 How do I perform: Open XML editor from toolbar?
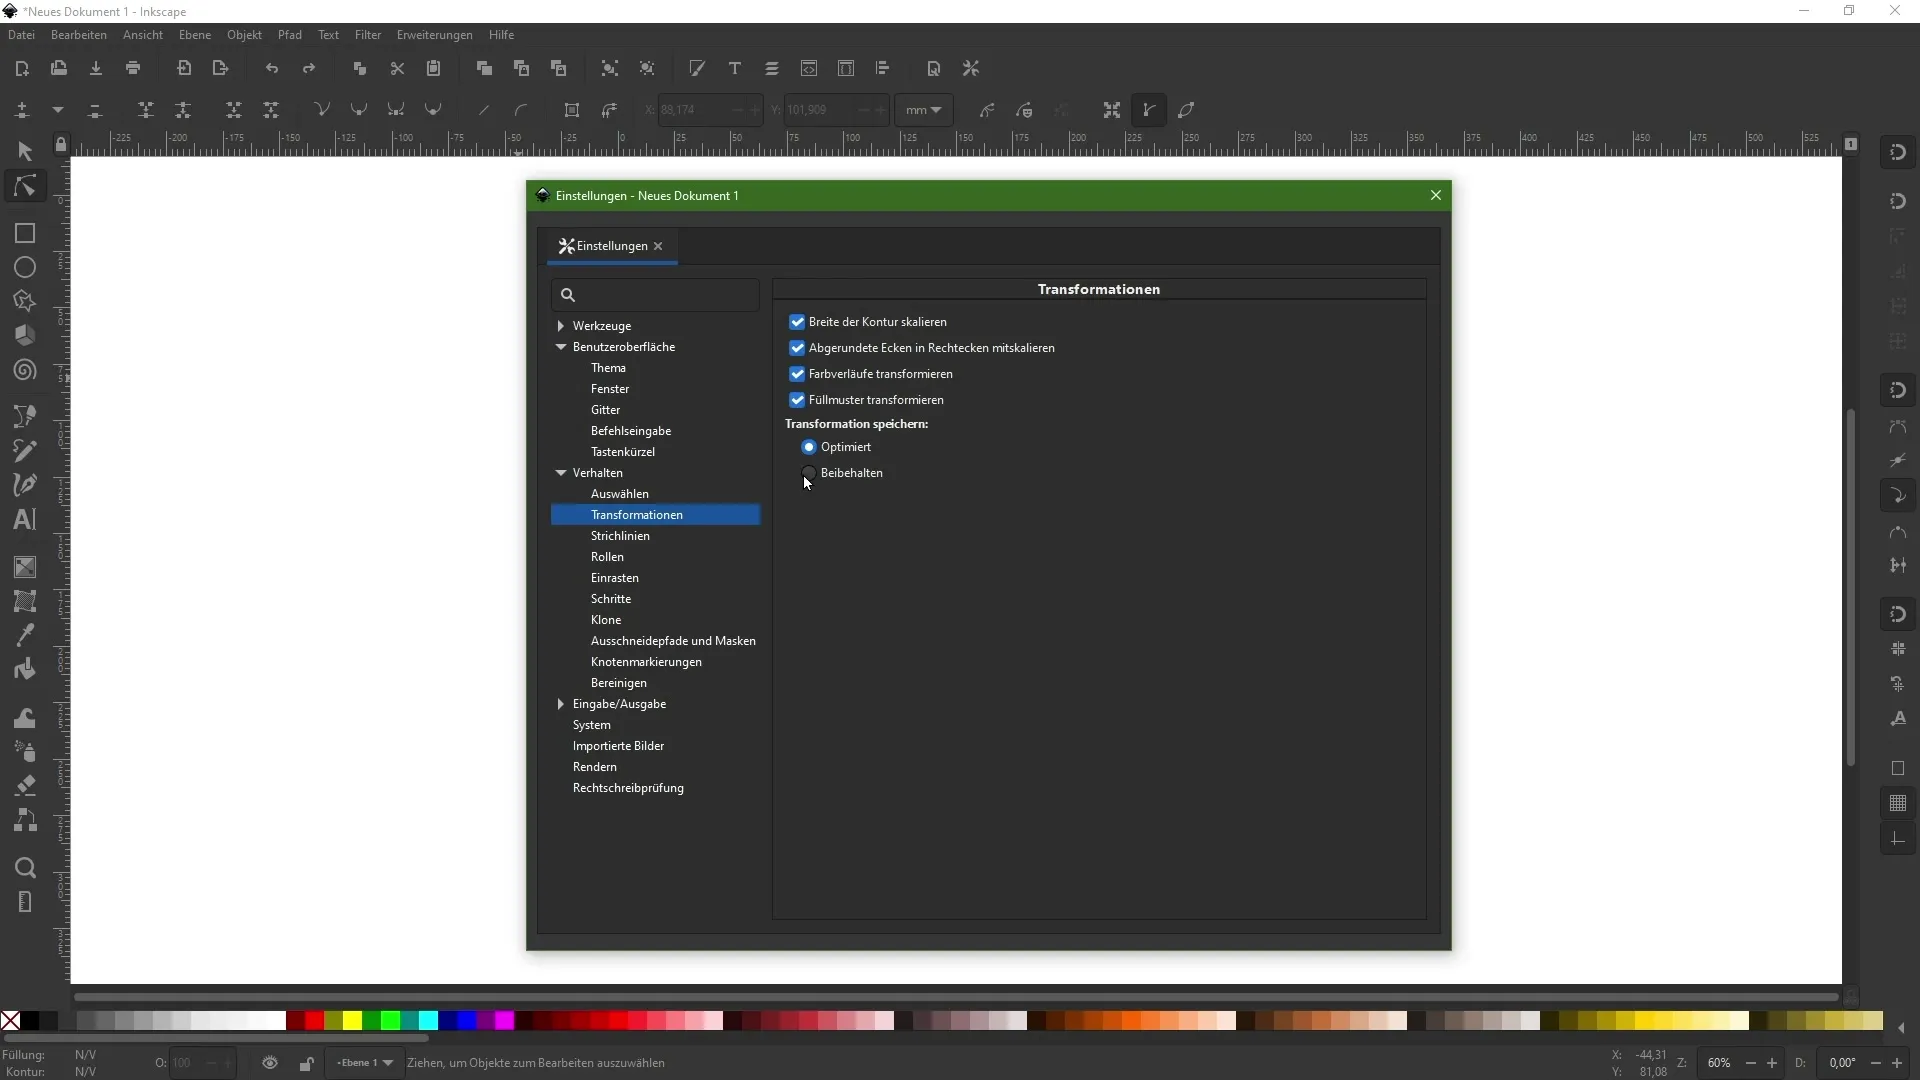(809, 69)
